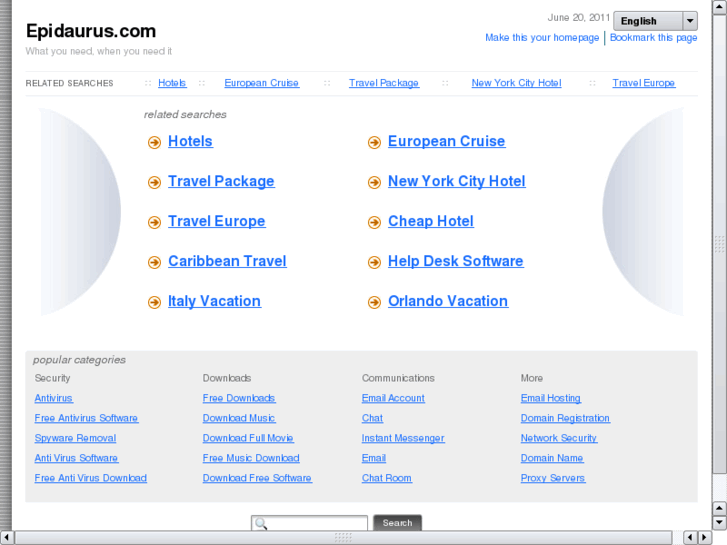Viewport: 727px width, 545px height.
Task: Click the orange arrow icon beside European Cruise
Action: [x=374, y=142]
